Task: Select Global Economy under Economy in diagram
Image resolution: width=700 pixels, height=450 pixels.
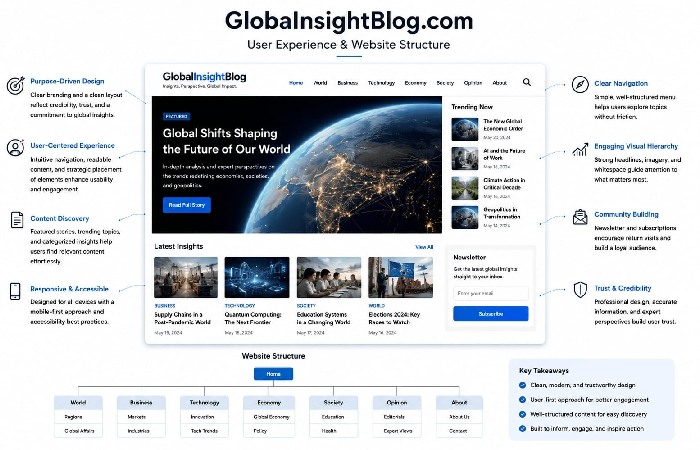Action: pos(269,417)
